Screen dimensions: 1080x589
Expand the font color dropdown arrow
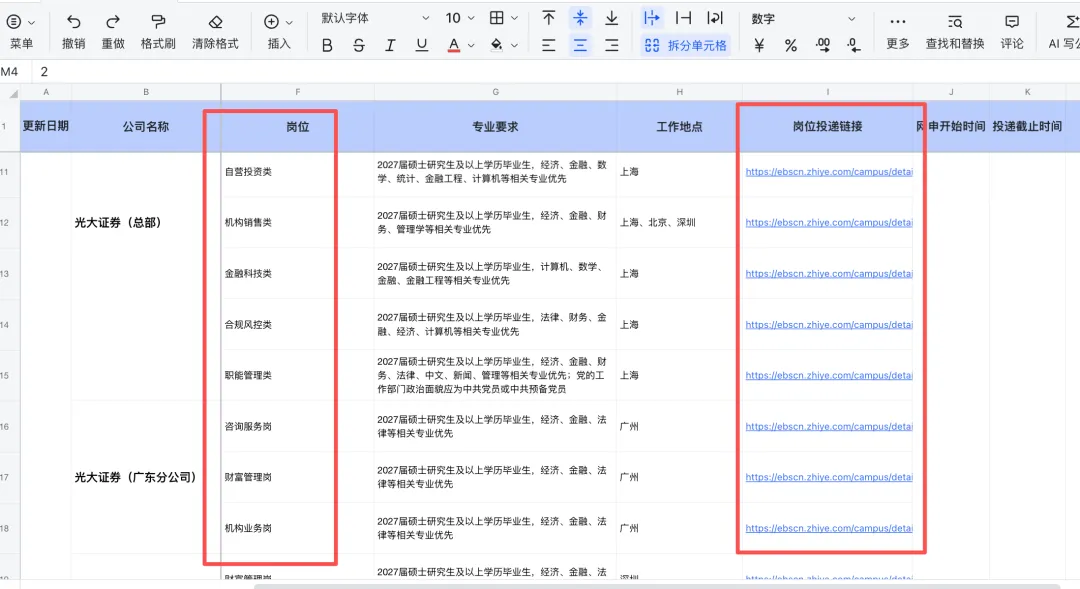coord(471,45)
